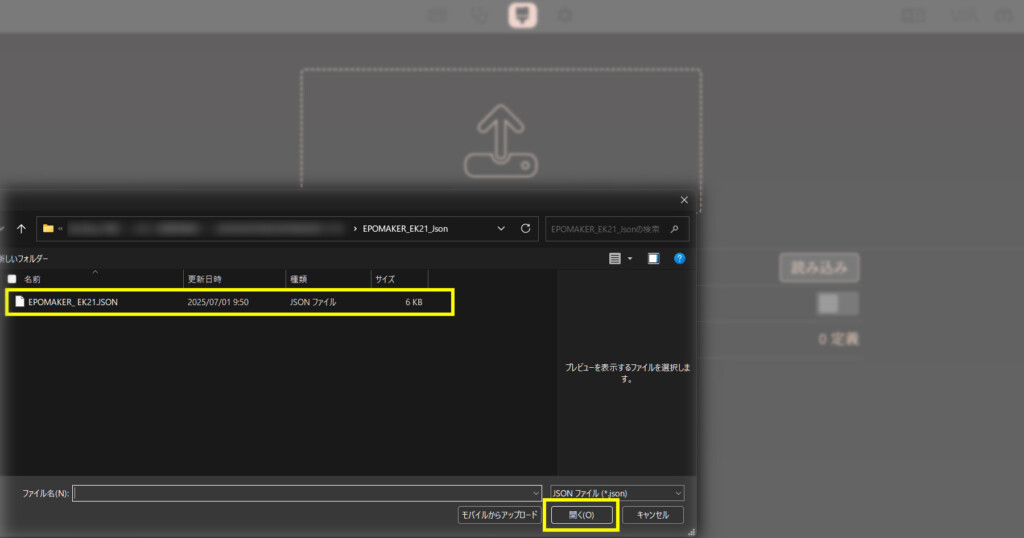The width and height of the screenshot is (1024, 538).
Task: Click the 読み込み button in VIA
Action: pos(819,268)
